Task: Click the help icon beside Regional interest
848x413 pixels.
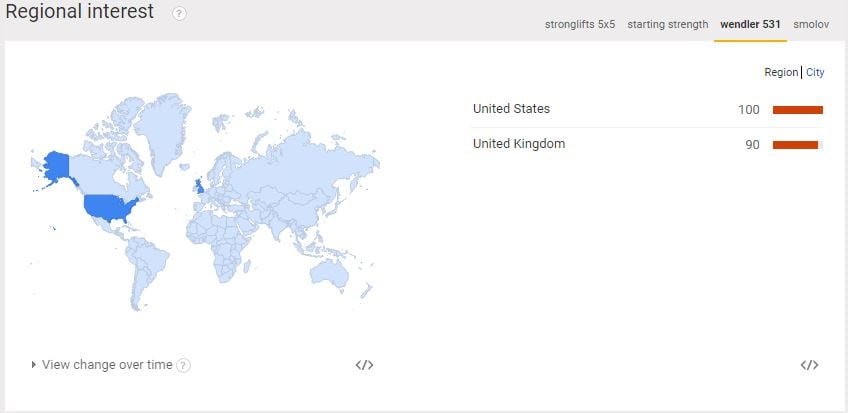Action: coord(179,13)
